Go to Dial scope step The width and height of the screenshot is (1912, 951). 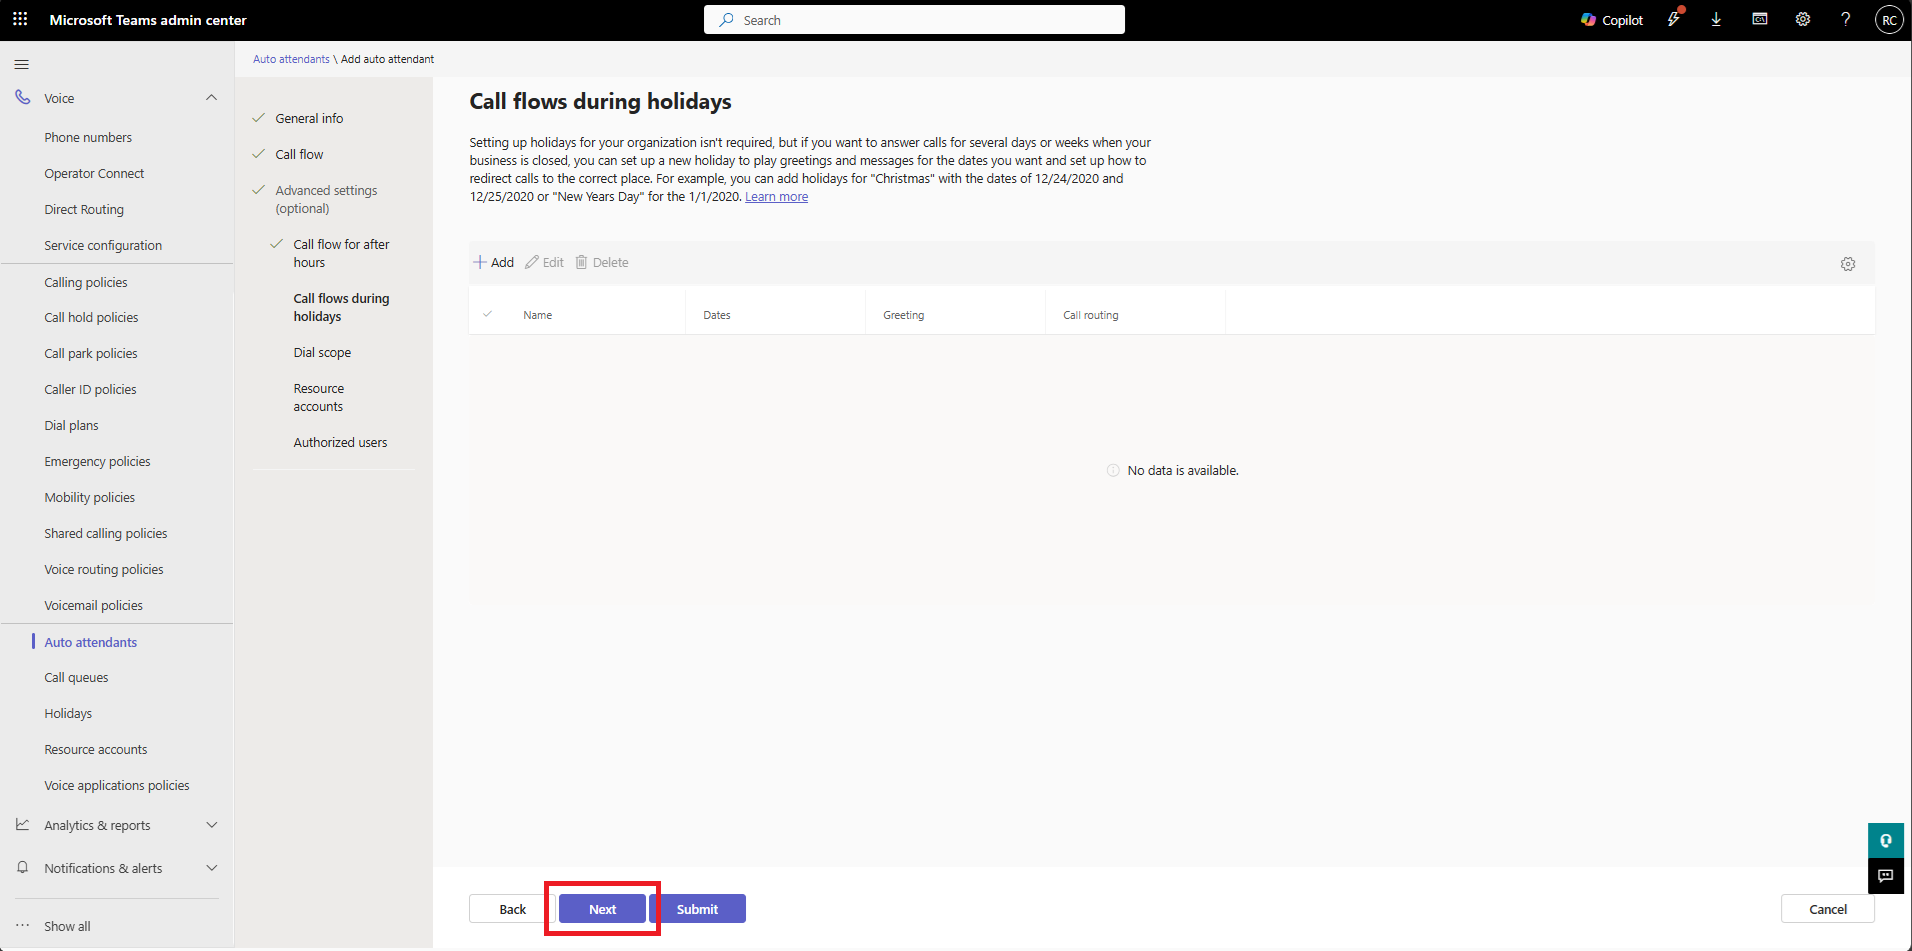(x=322, y=353)
